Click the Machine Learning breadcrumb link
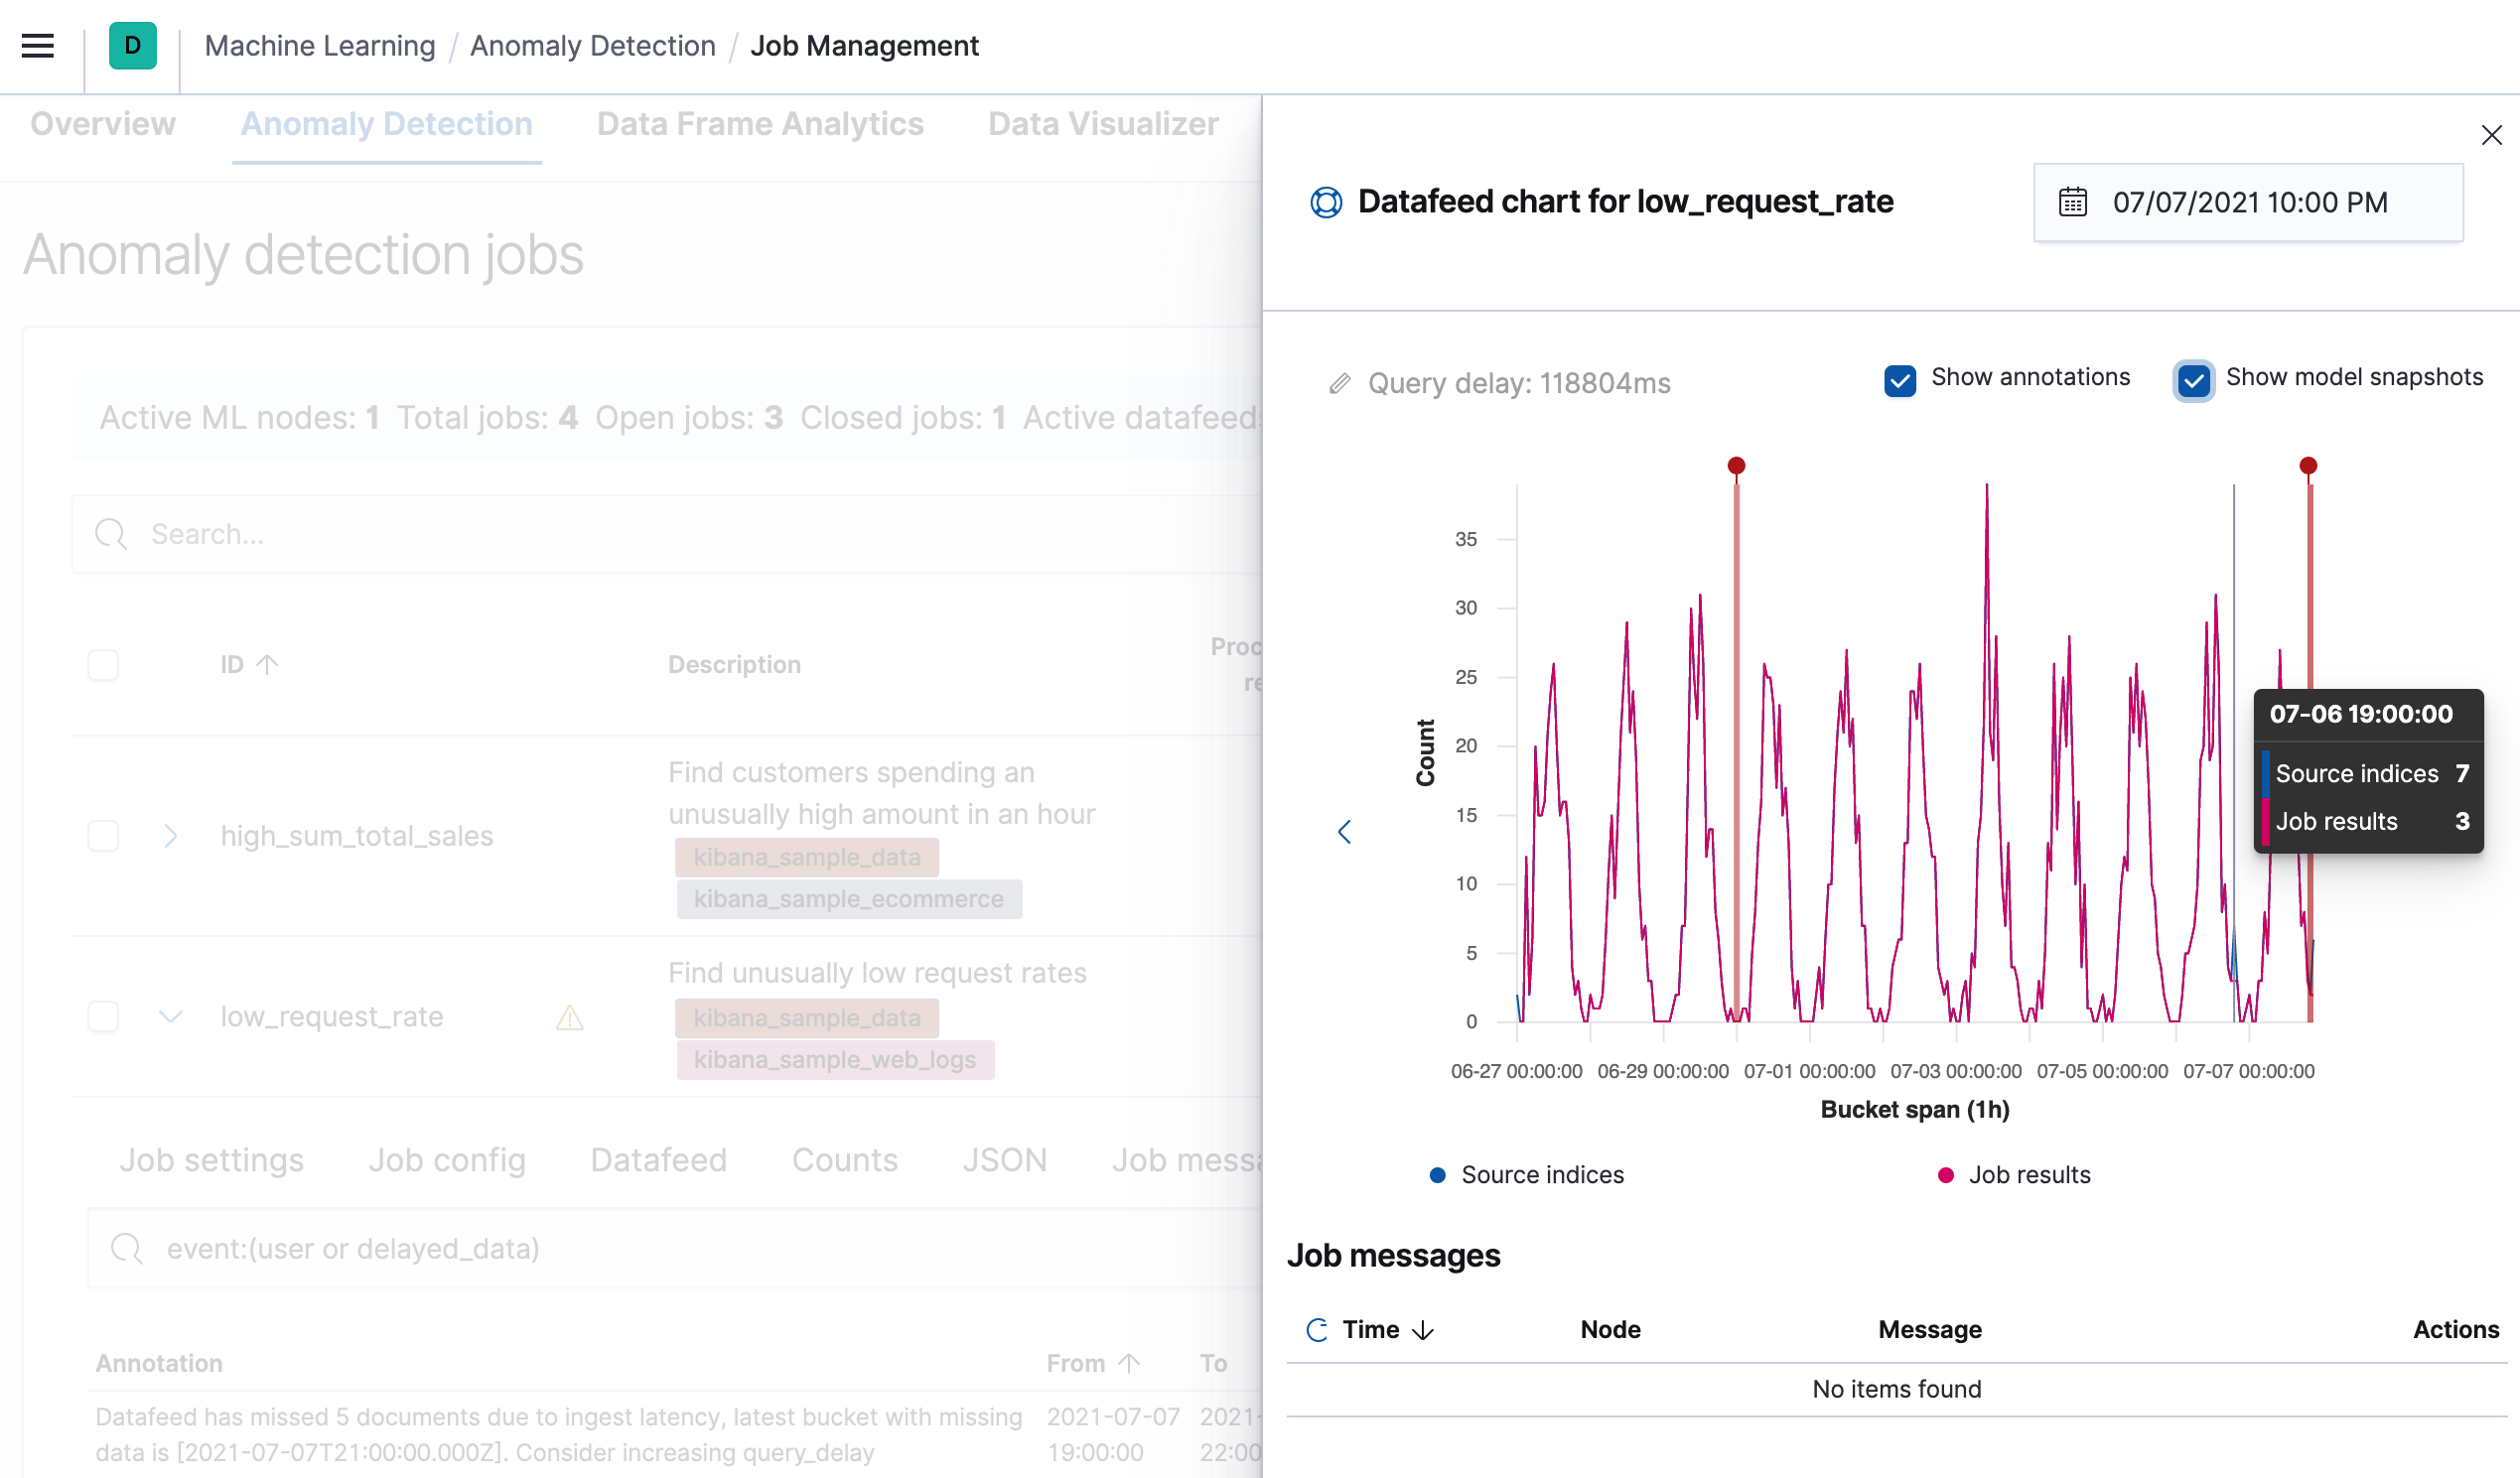 [x=319, y=45]
